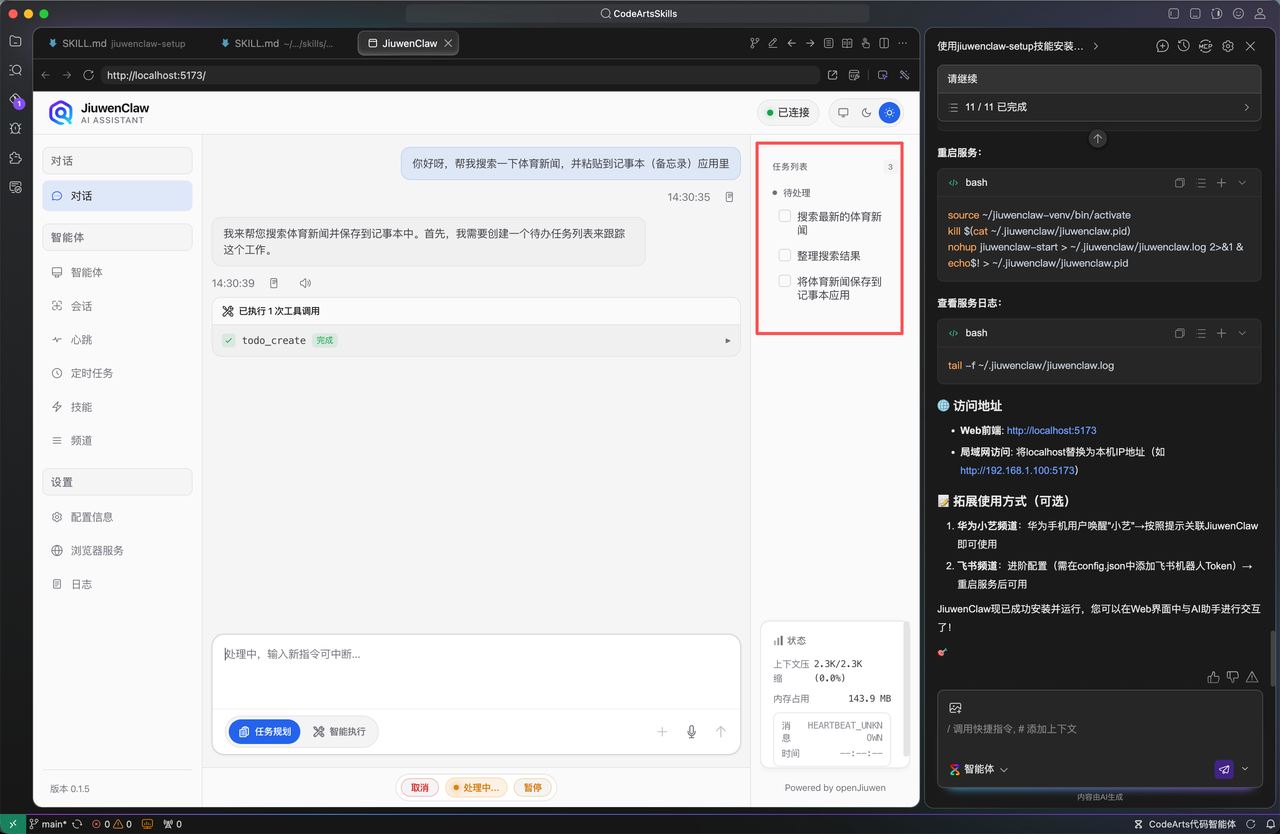Open page in external browser icon
This screenshot has height=834, width=1280.
[x=832, y=75]
